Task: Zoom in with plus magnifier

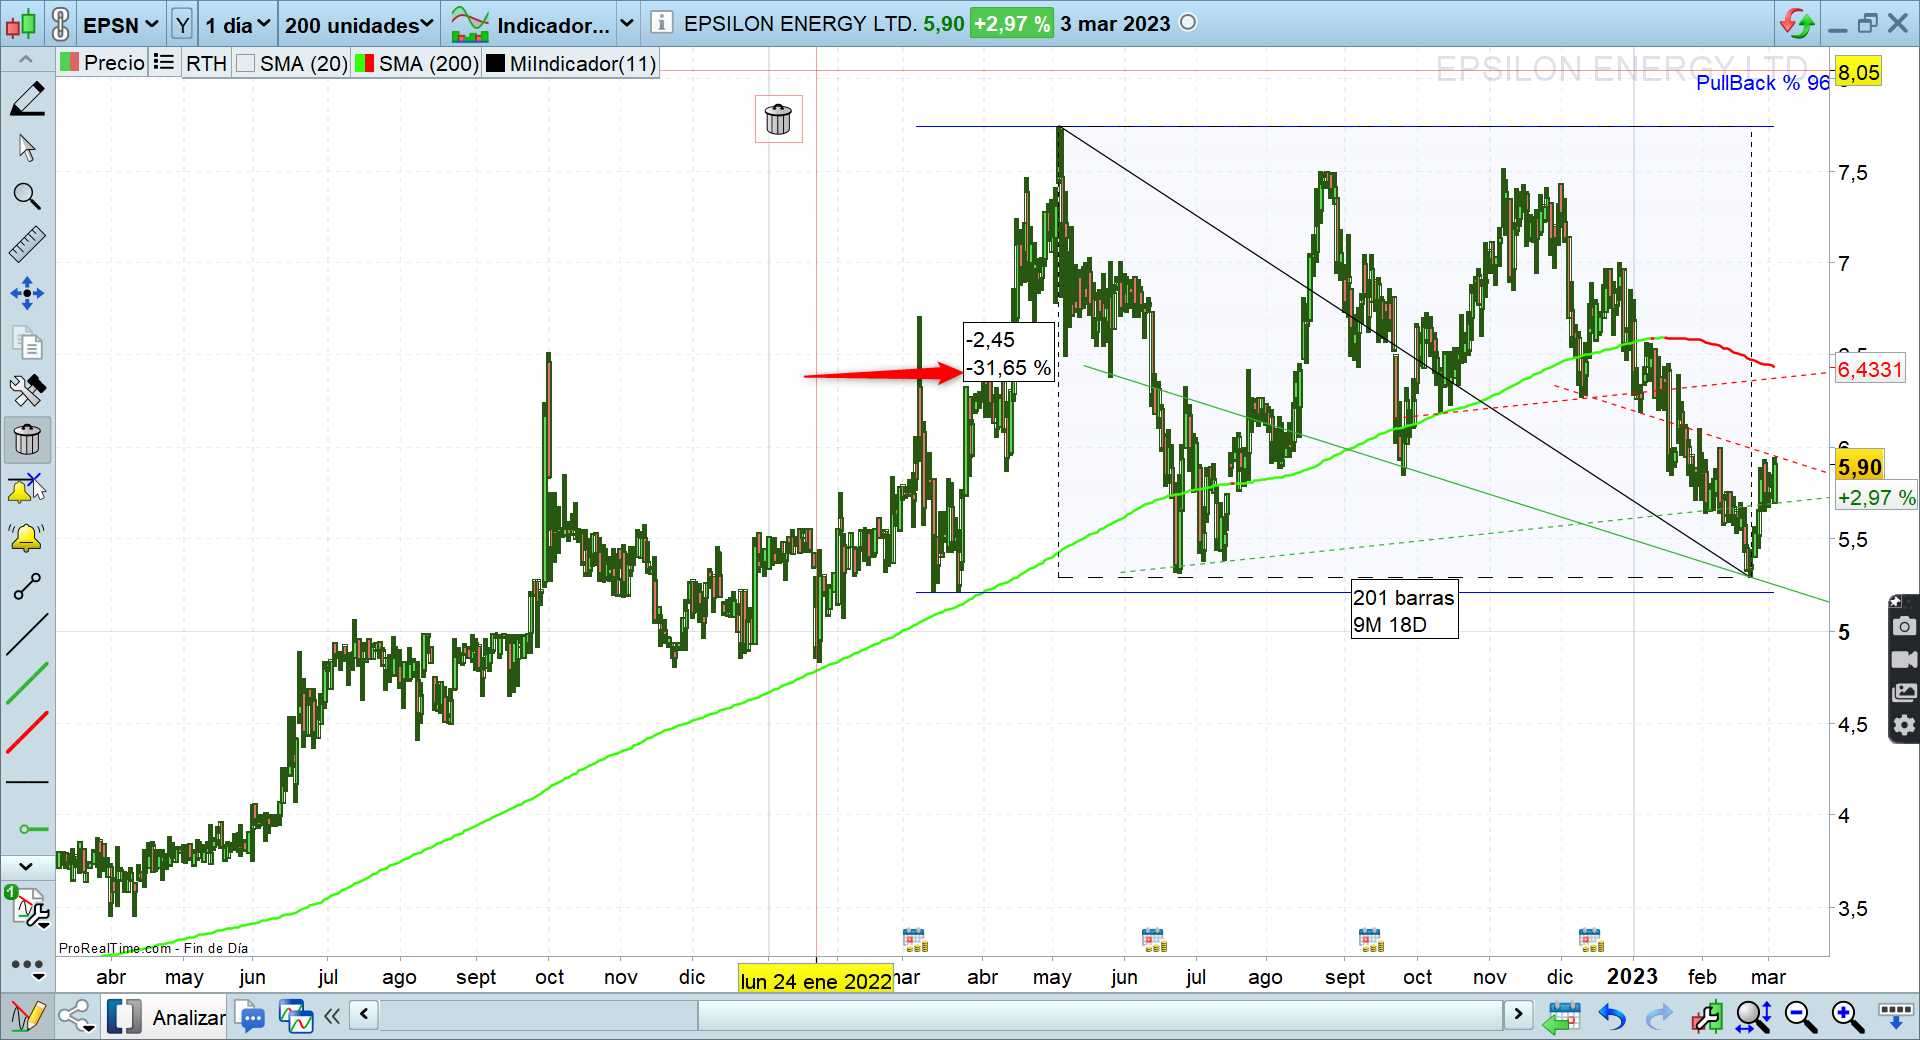Action: 1848,1017
